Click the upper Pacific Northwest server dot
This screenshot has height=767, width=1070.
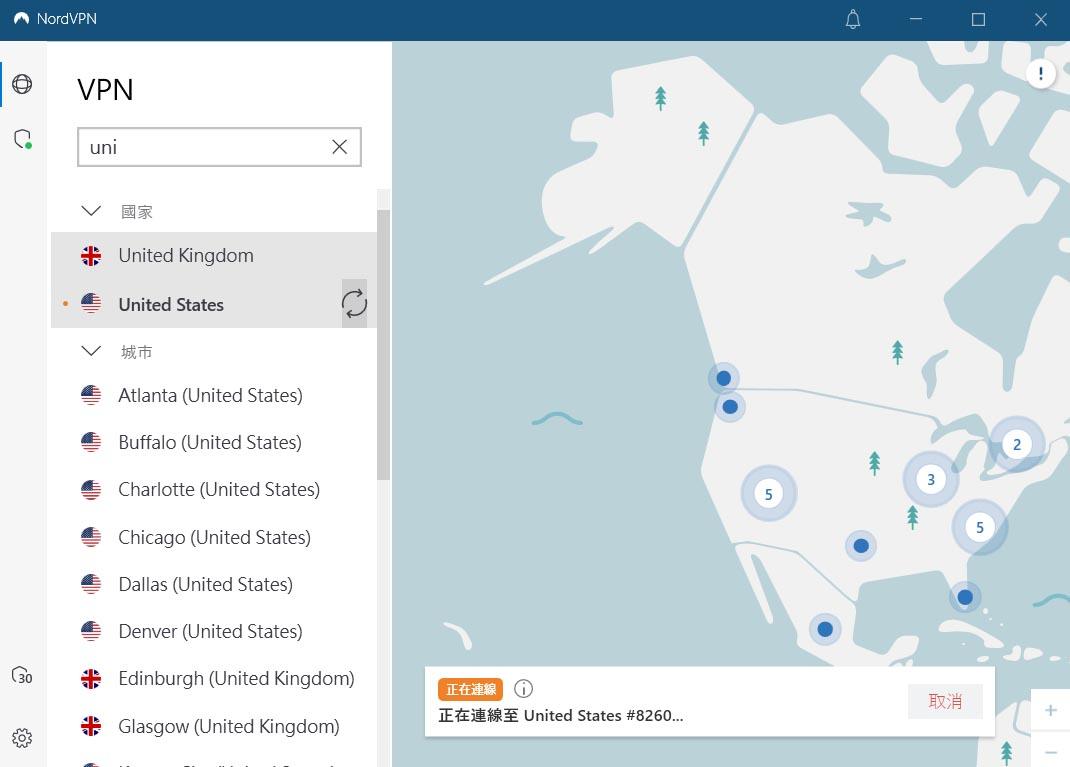coord(723,378)
